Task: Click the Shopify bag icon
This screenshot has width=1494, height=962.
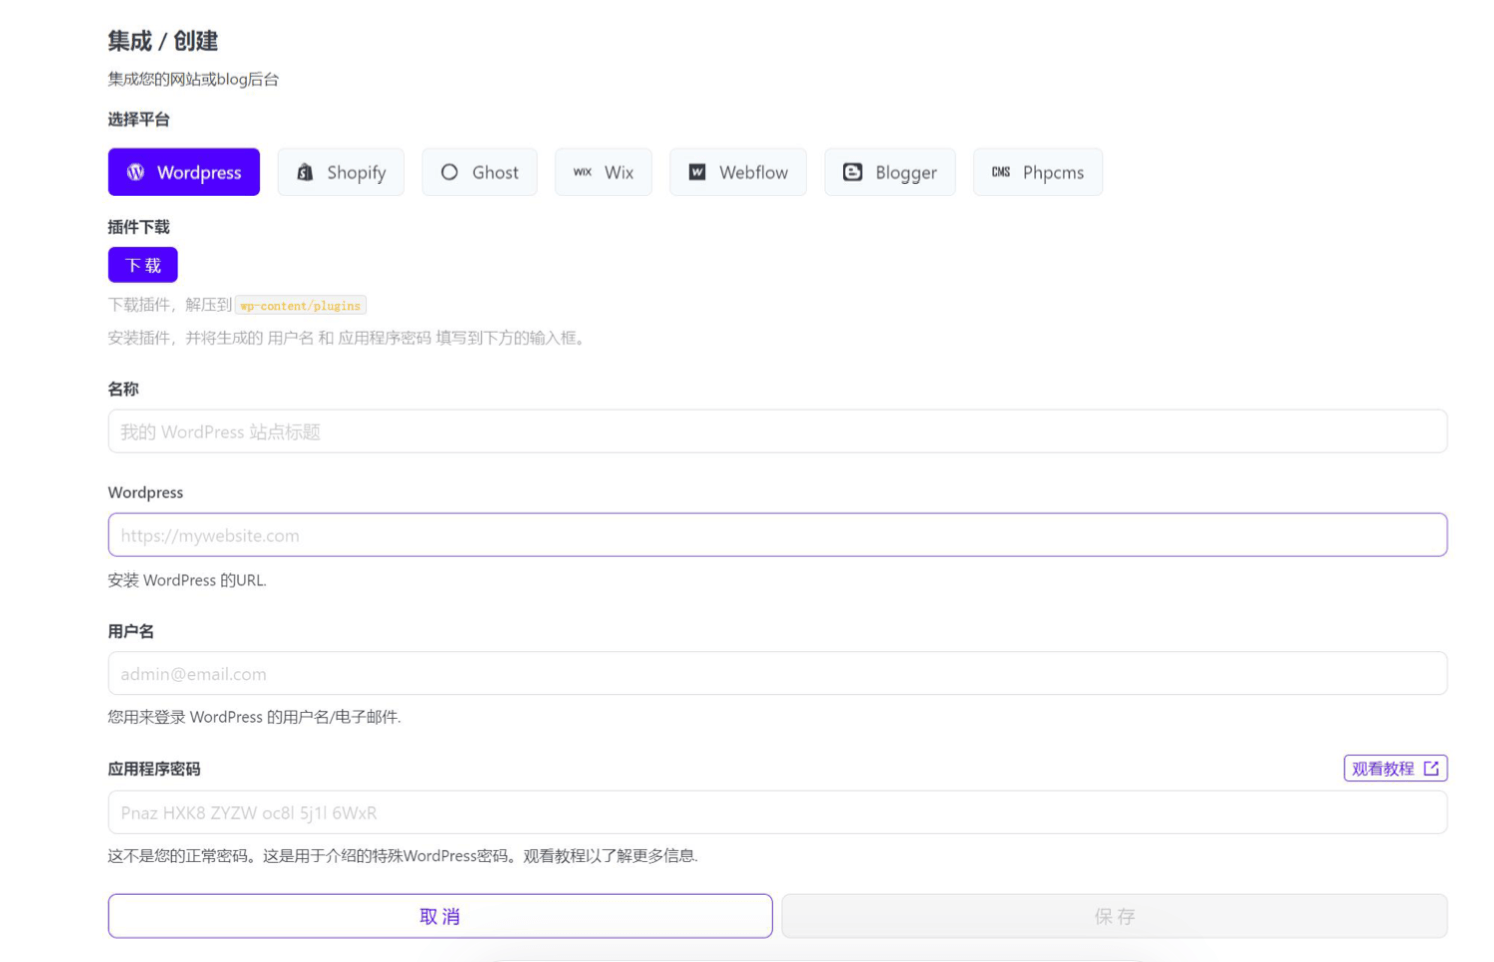Action: tap(305, 172)
